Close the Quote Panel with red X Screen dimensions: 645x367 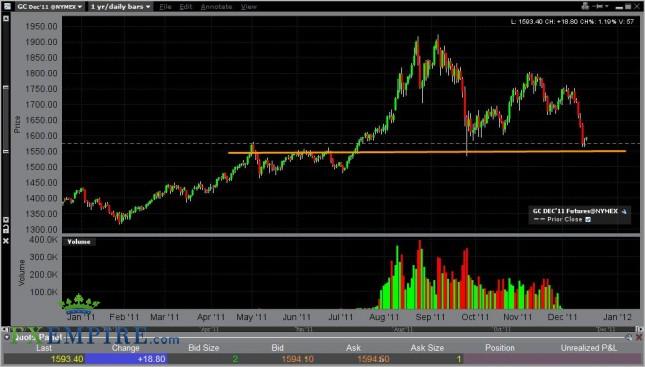(638, 338)
